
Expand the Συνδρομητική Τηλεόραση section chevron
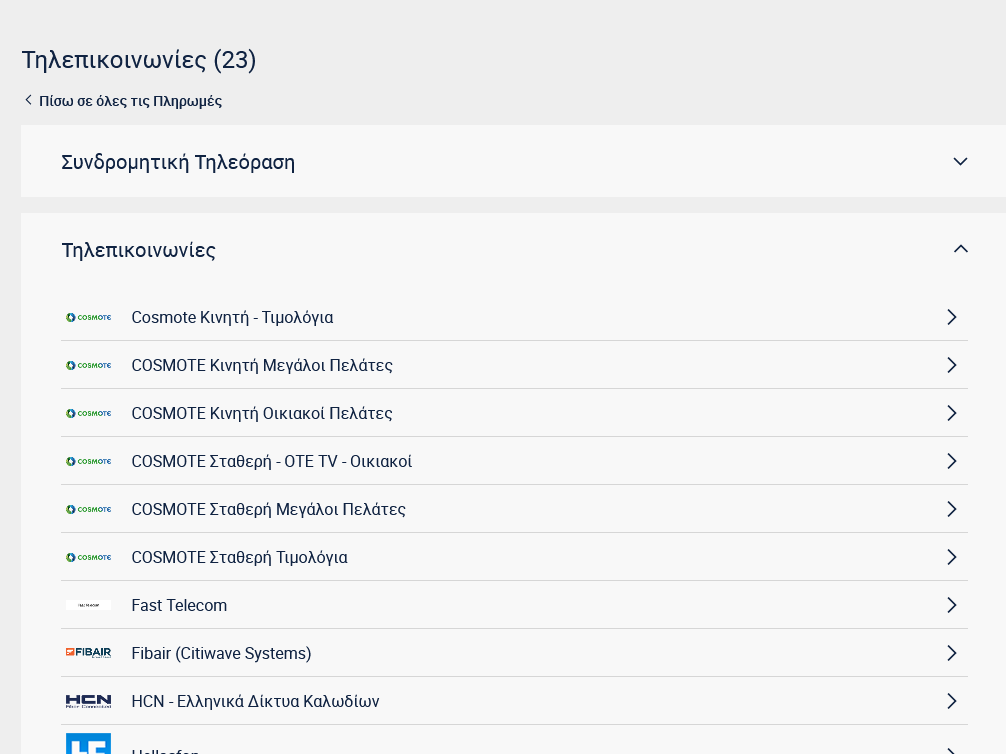point(960,162)
